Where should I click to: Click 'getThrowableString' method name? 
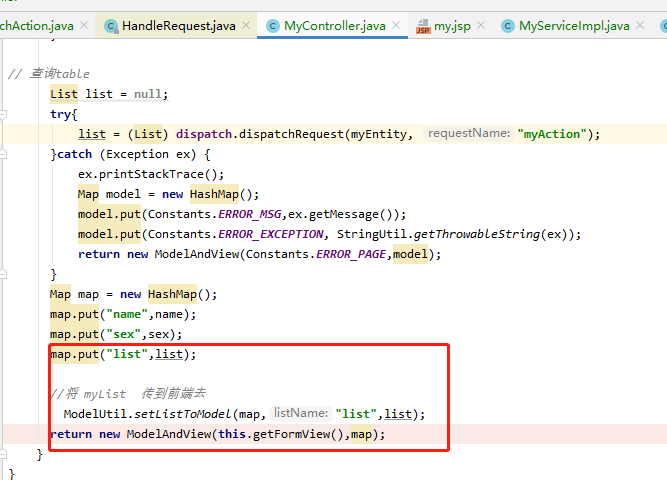(x=477, y=234)
